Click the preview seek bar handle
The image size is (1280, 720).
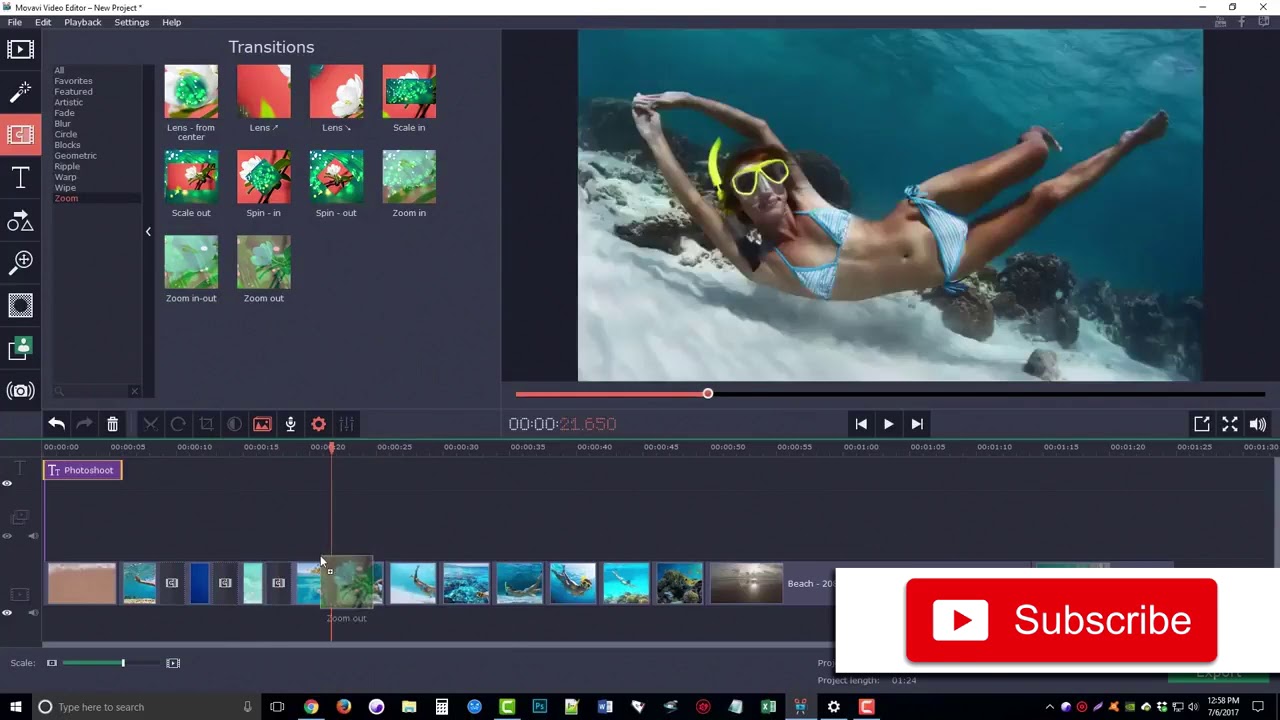pyautogui.click(x=707, y=394)
